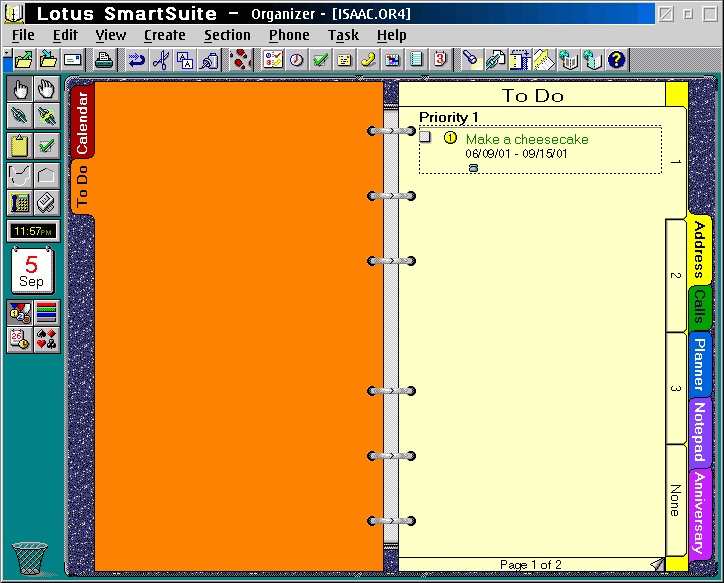Screen dimensions: 724x583
Task: Click the copy icon in toolbar
Action: [185, 60]
